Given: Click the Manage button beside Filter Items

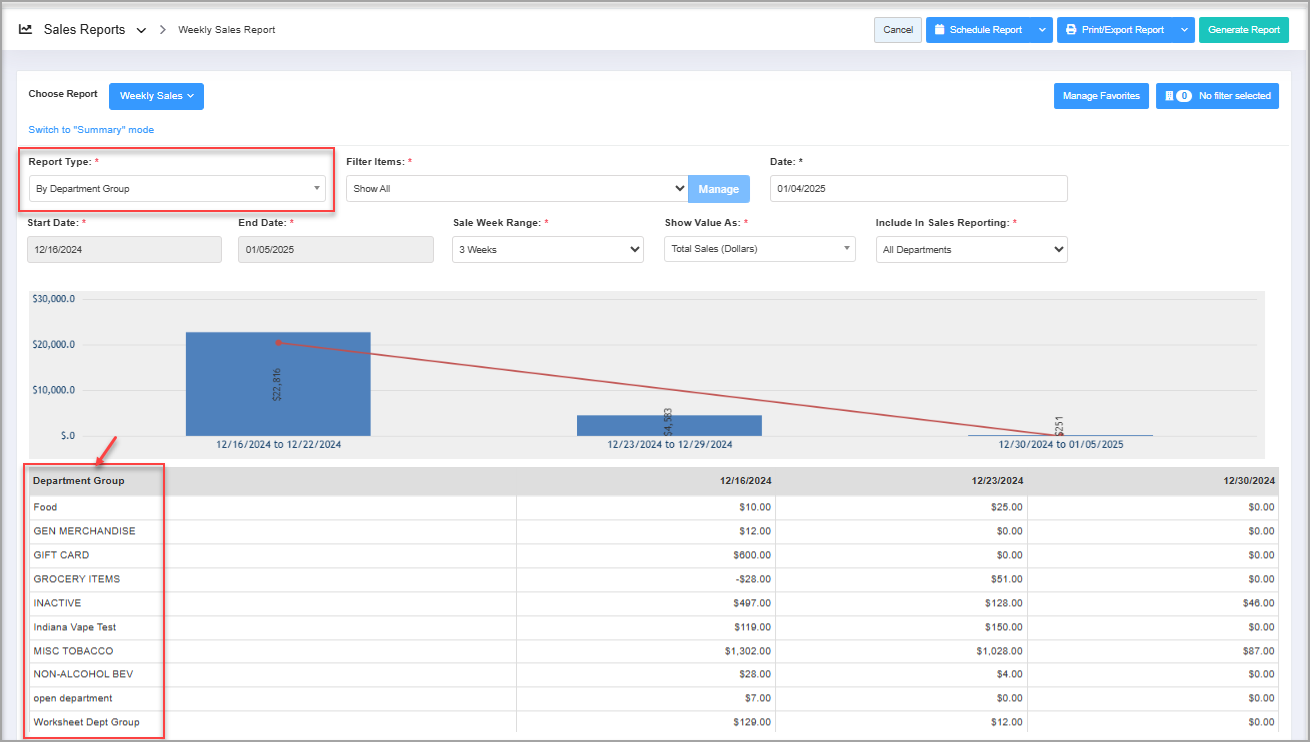Looking at the screenshot, I should point(718,189).
